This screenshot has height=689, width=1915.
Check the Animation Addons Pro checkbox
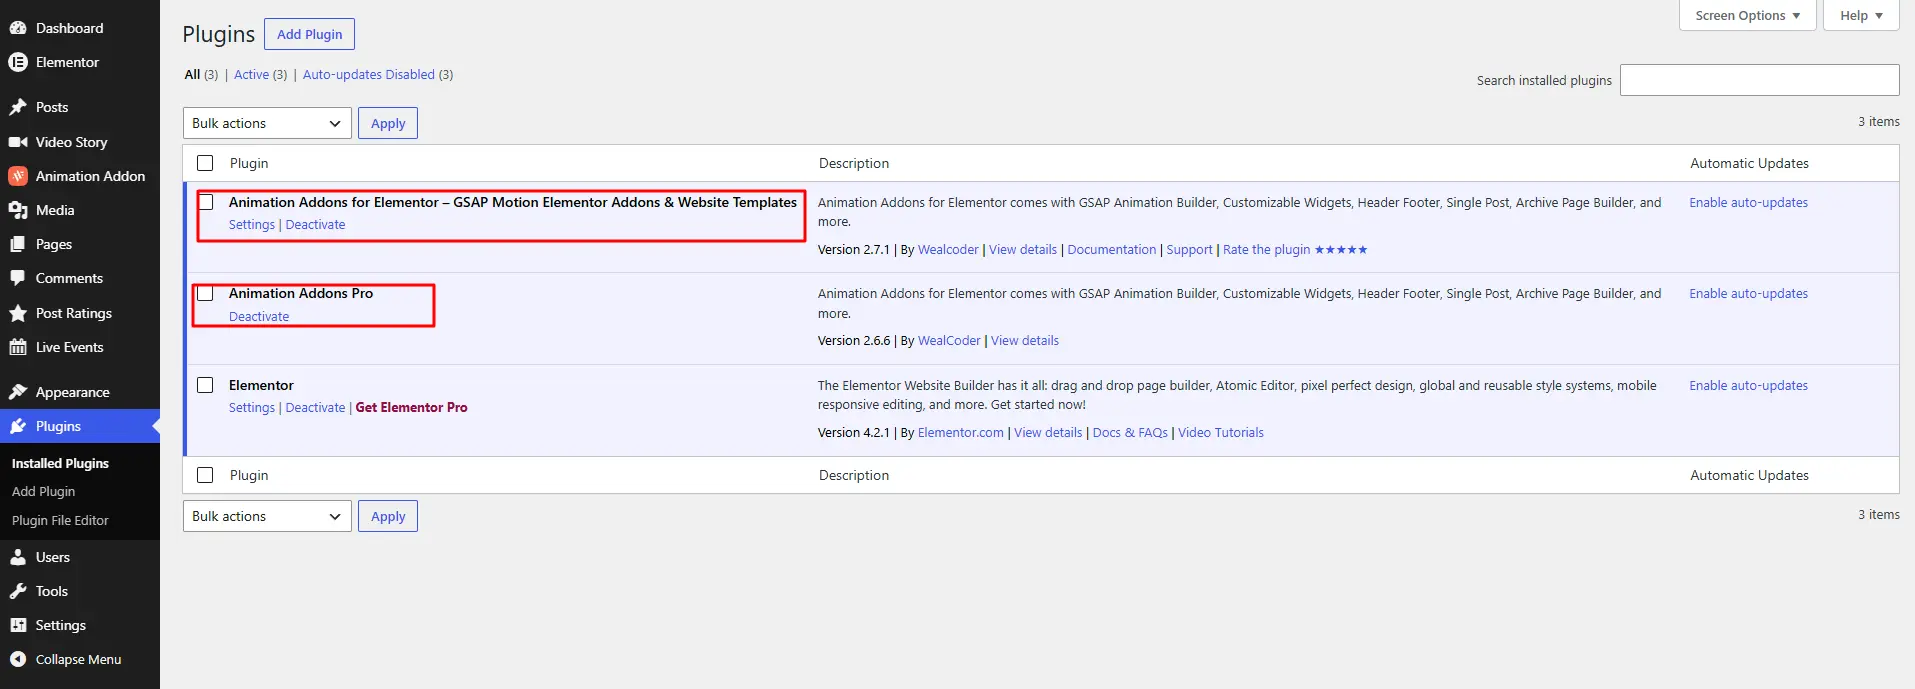click(x=205, y=293)
